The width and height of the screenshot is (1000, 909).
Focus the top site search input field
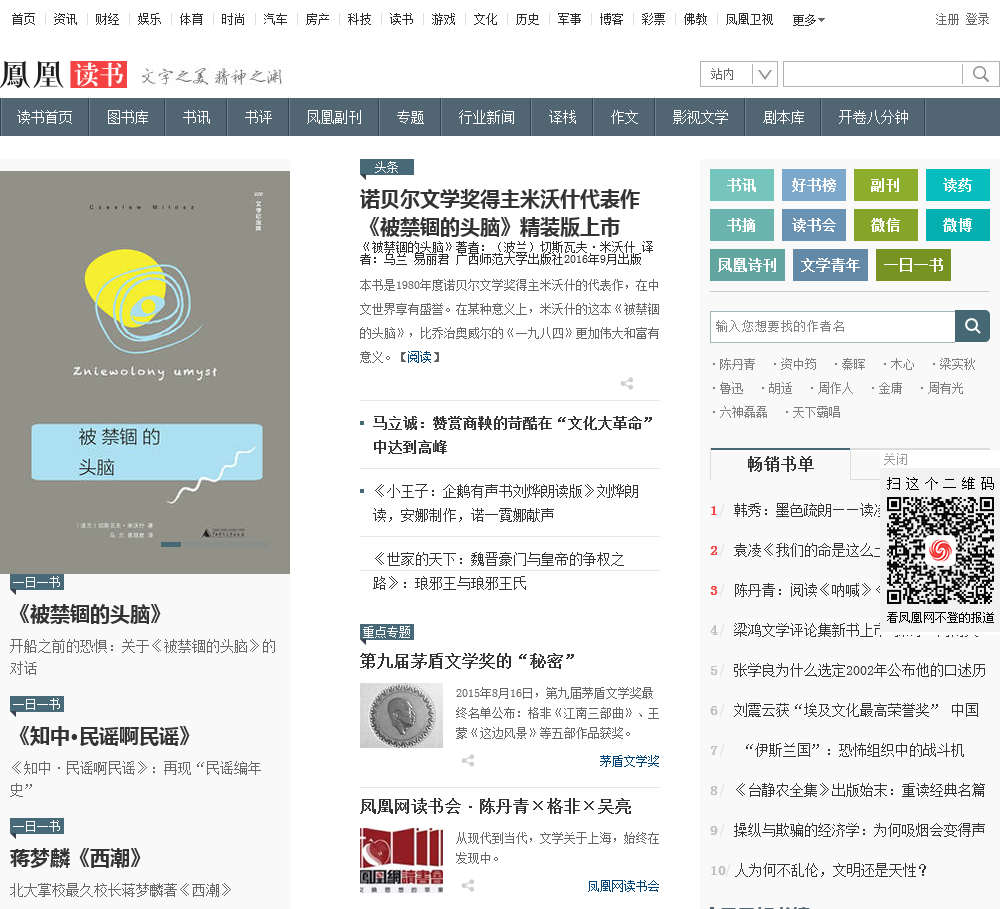872,74
